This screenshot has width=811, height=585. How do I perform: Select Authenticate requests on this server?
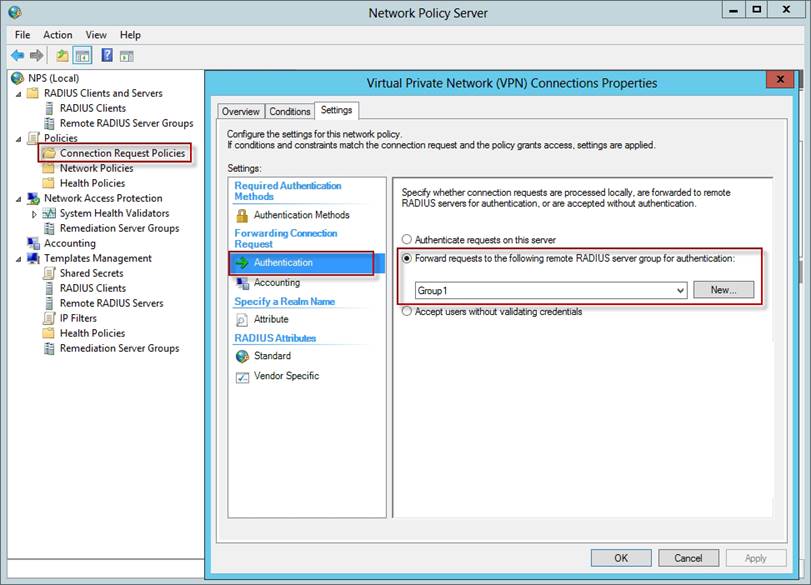click(407, 240)
